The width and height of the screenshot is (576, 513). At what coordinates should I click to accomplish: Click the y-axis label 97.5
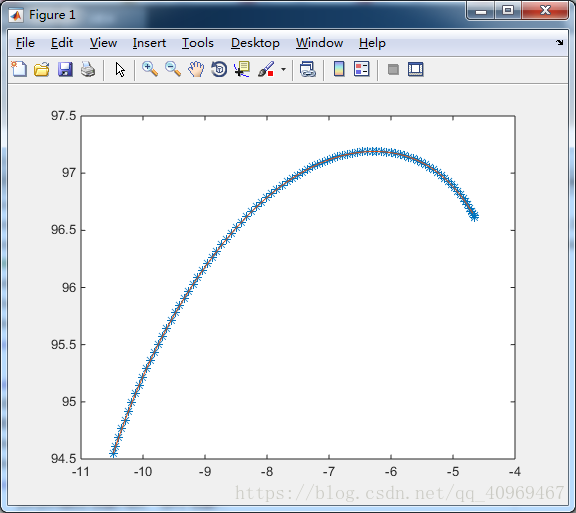(x=63, y=116)
